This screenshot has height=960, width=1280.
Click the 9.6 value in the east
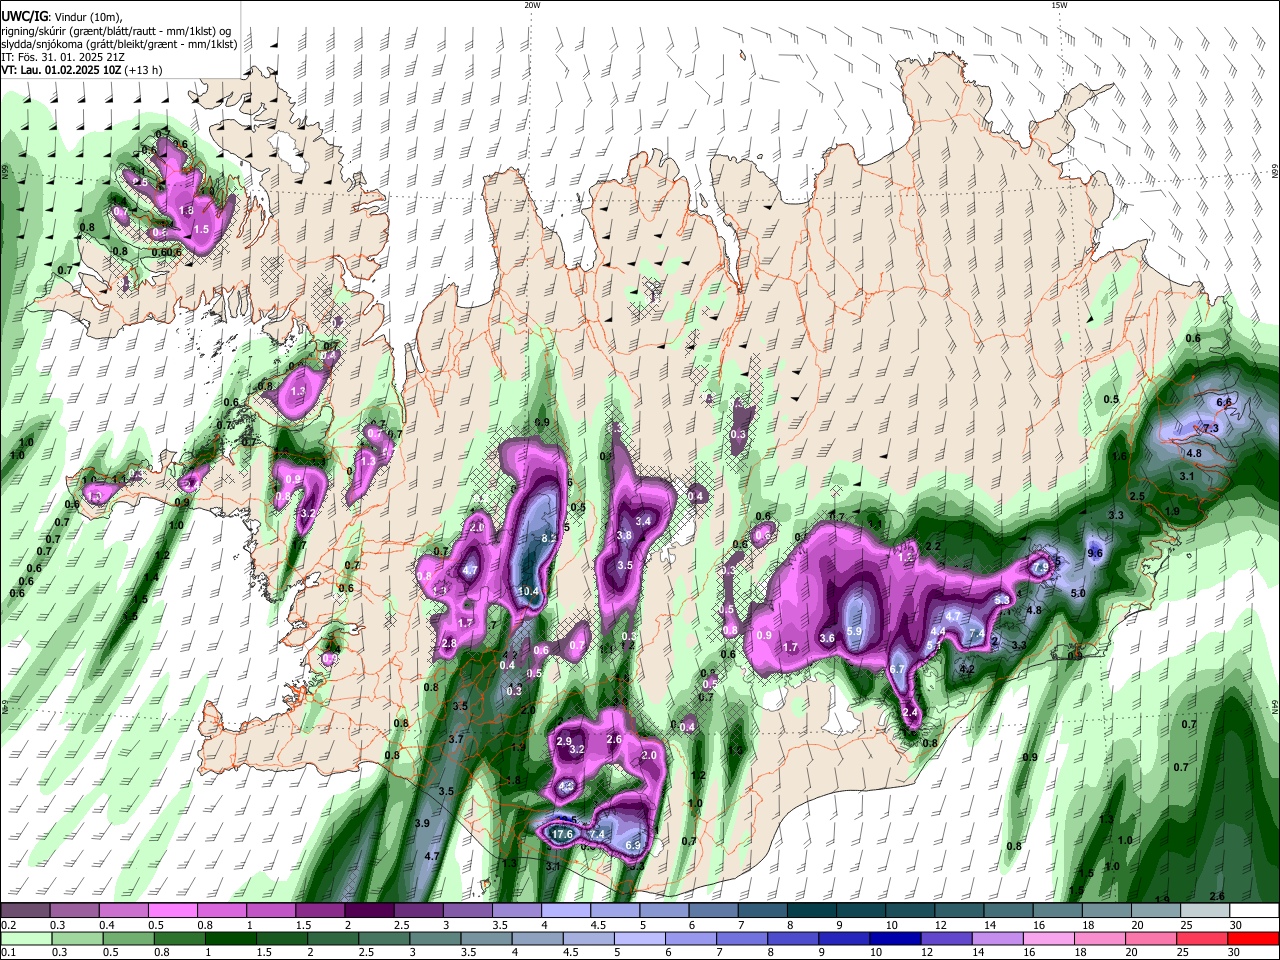click(1095, 553)
